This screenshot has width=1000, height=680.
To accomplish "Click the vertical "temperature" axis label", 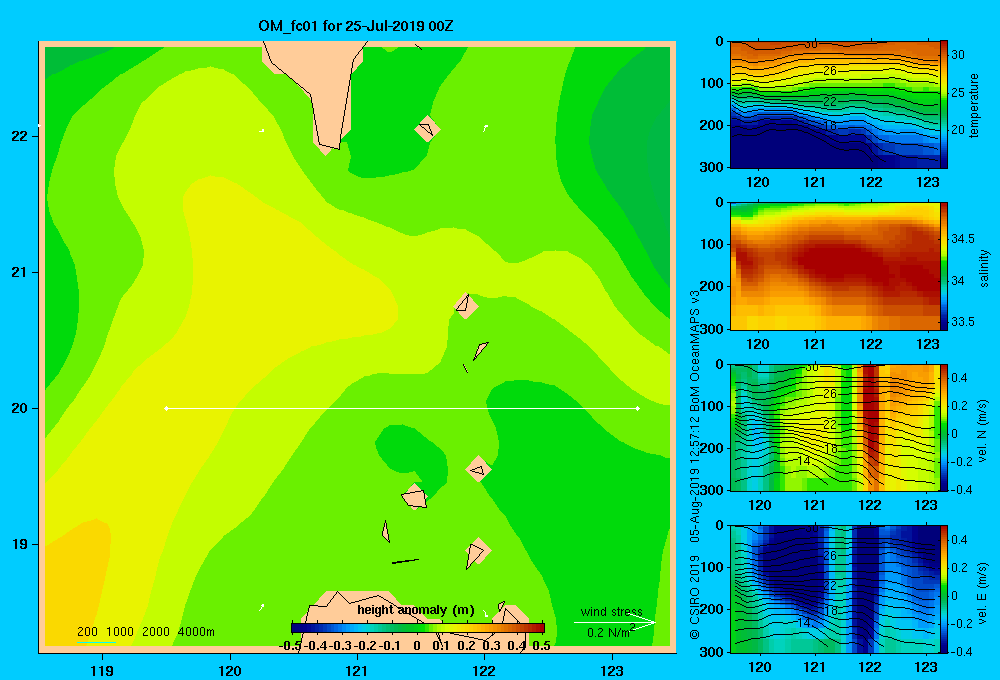I will (974, 105).
